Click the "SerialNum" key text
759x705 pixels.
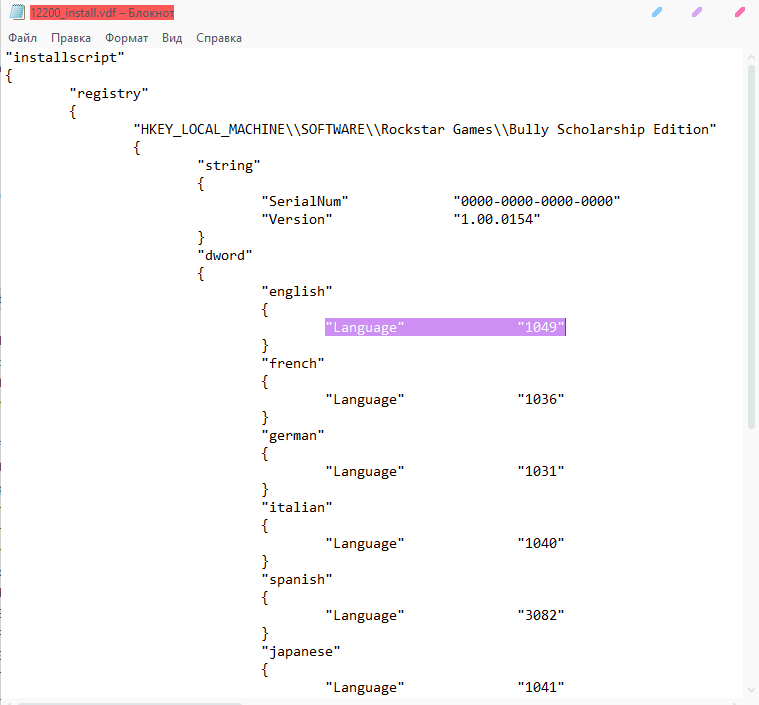tap(305, 201)
